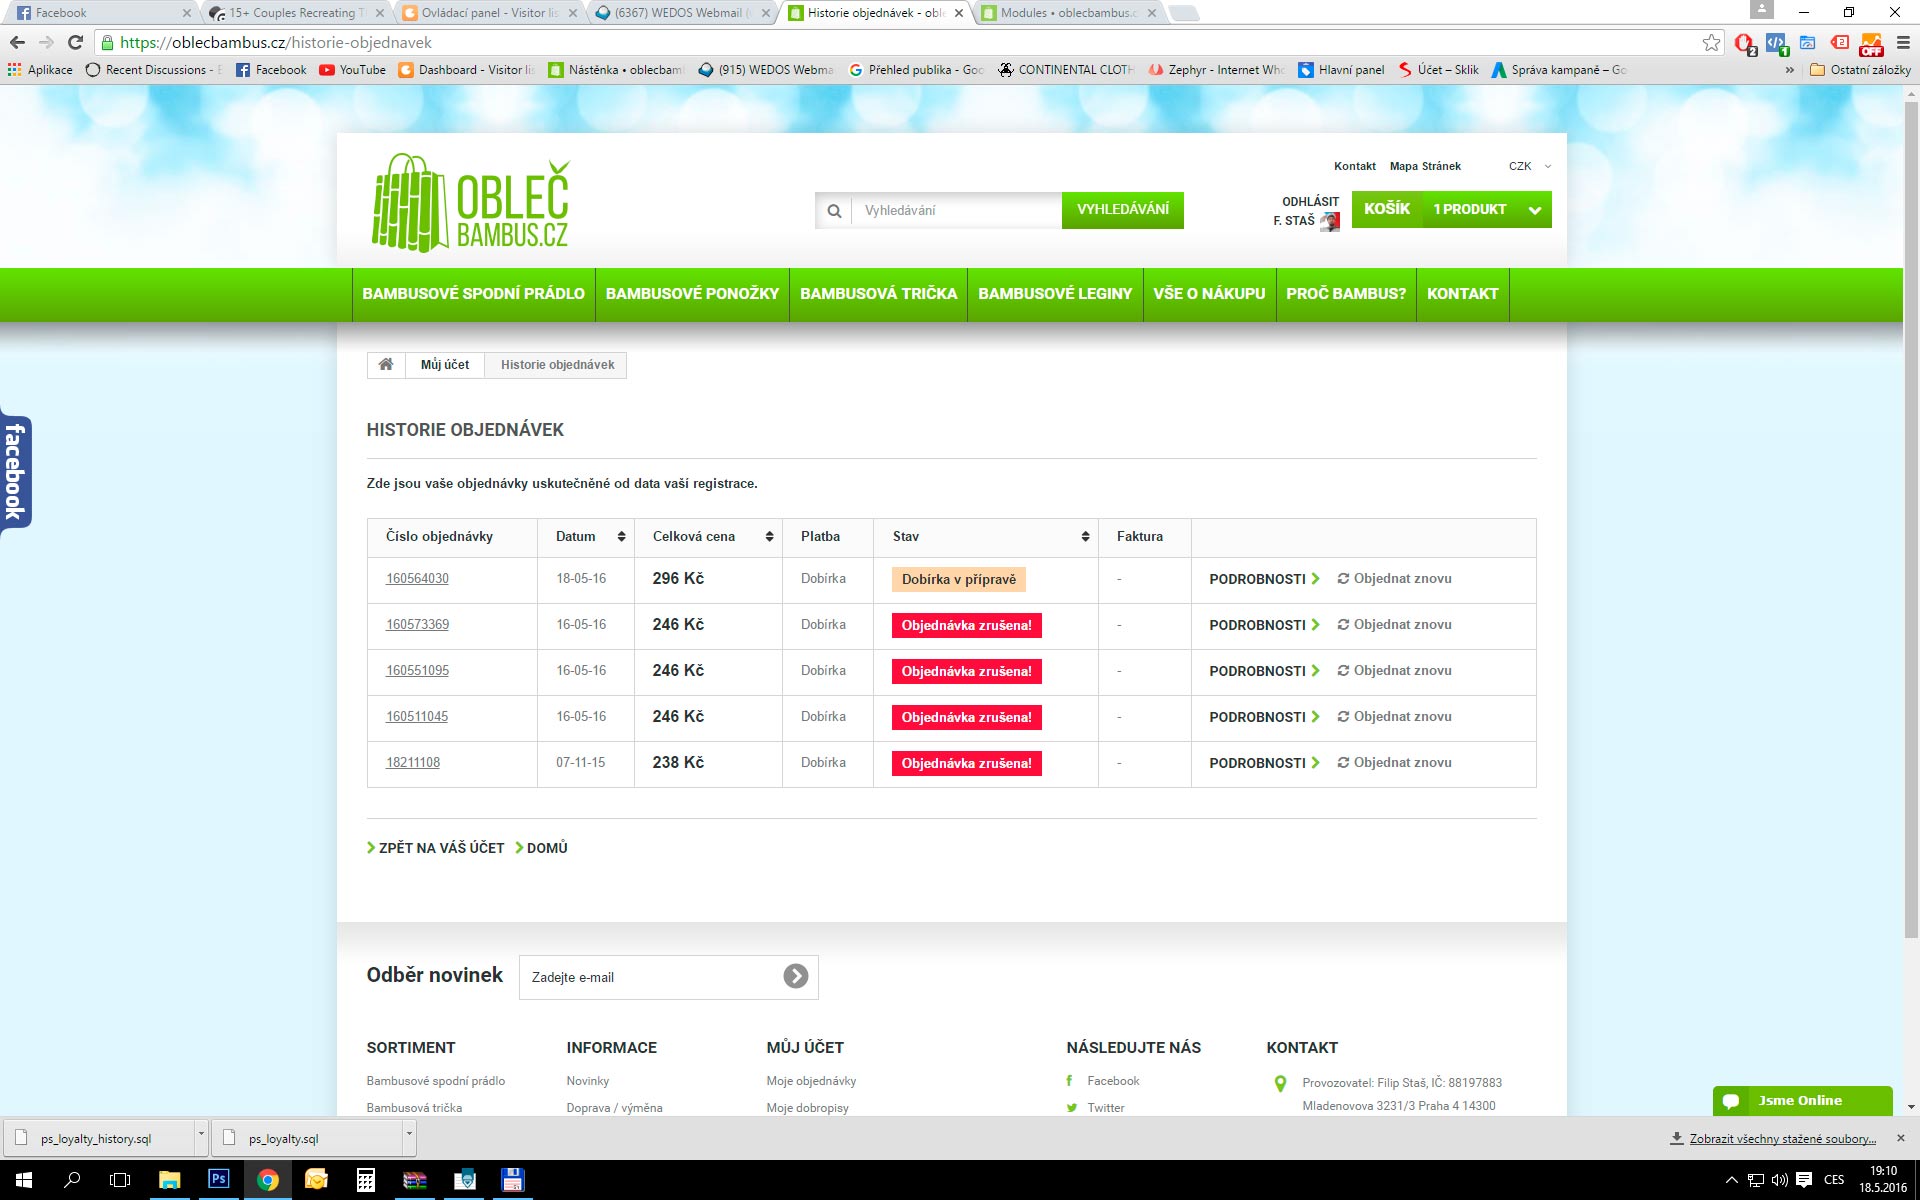Open Bambusové ponožky menu item
Screen dimensions: 1920x1200
tap(692, 294)
